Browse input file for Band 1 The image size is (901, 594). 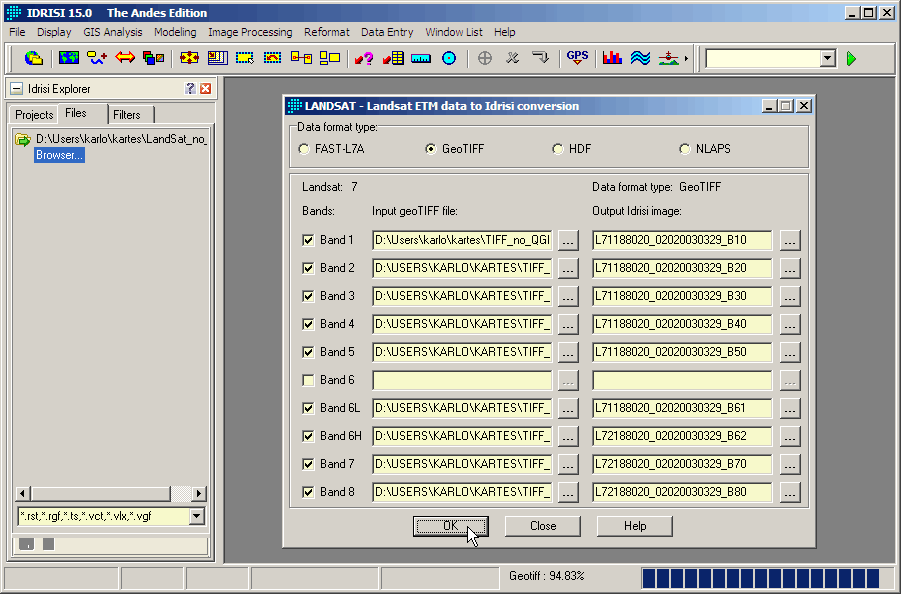coord(568,241)
